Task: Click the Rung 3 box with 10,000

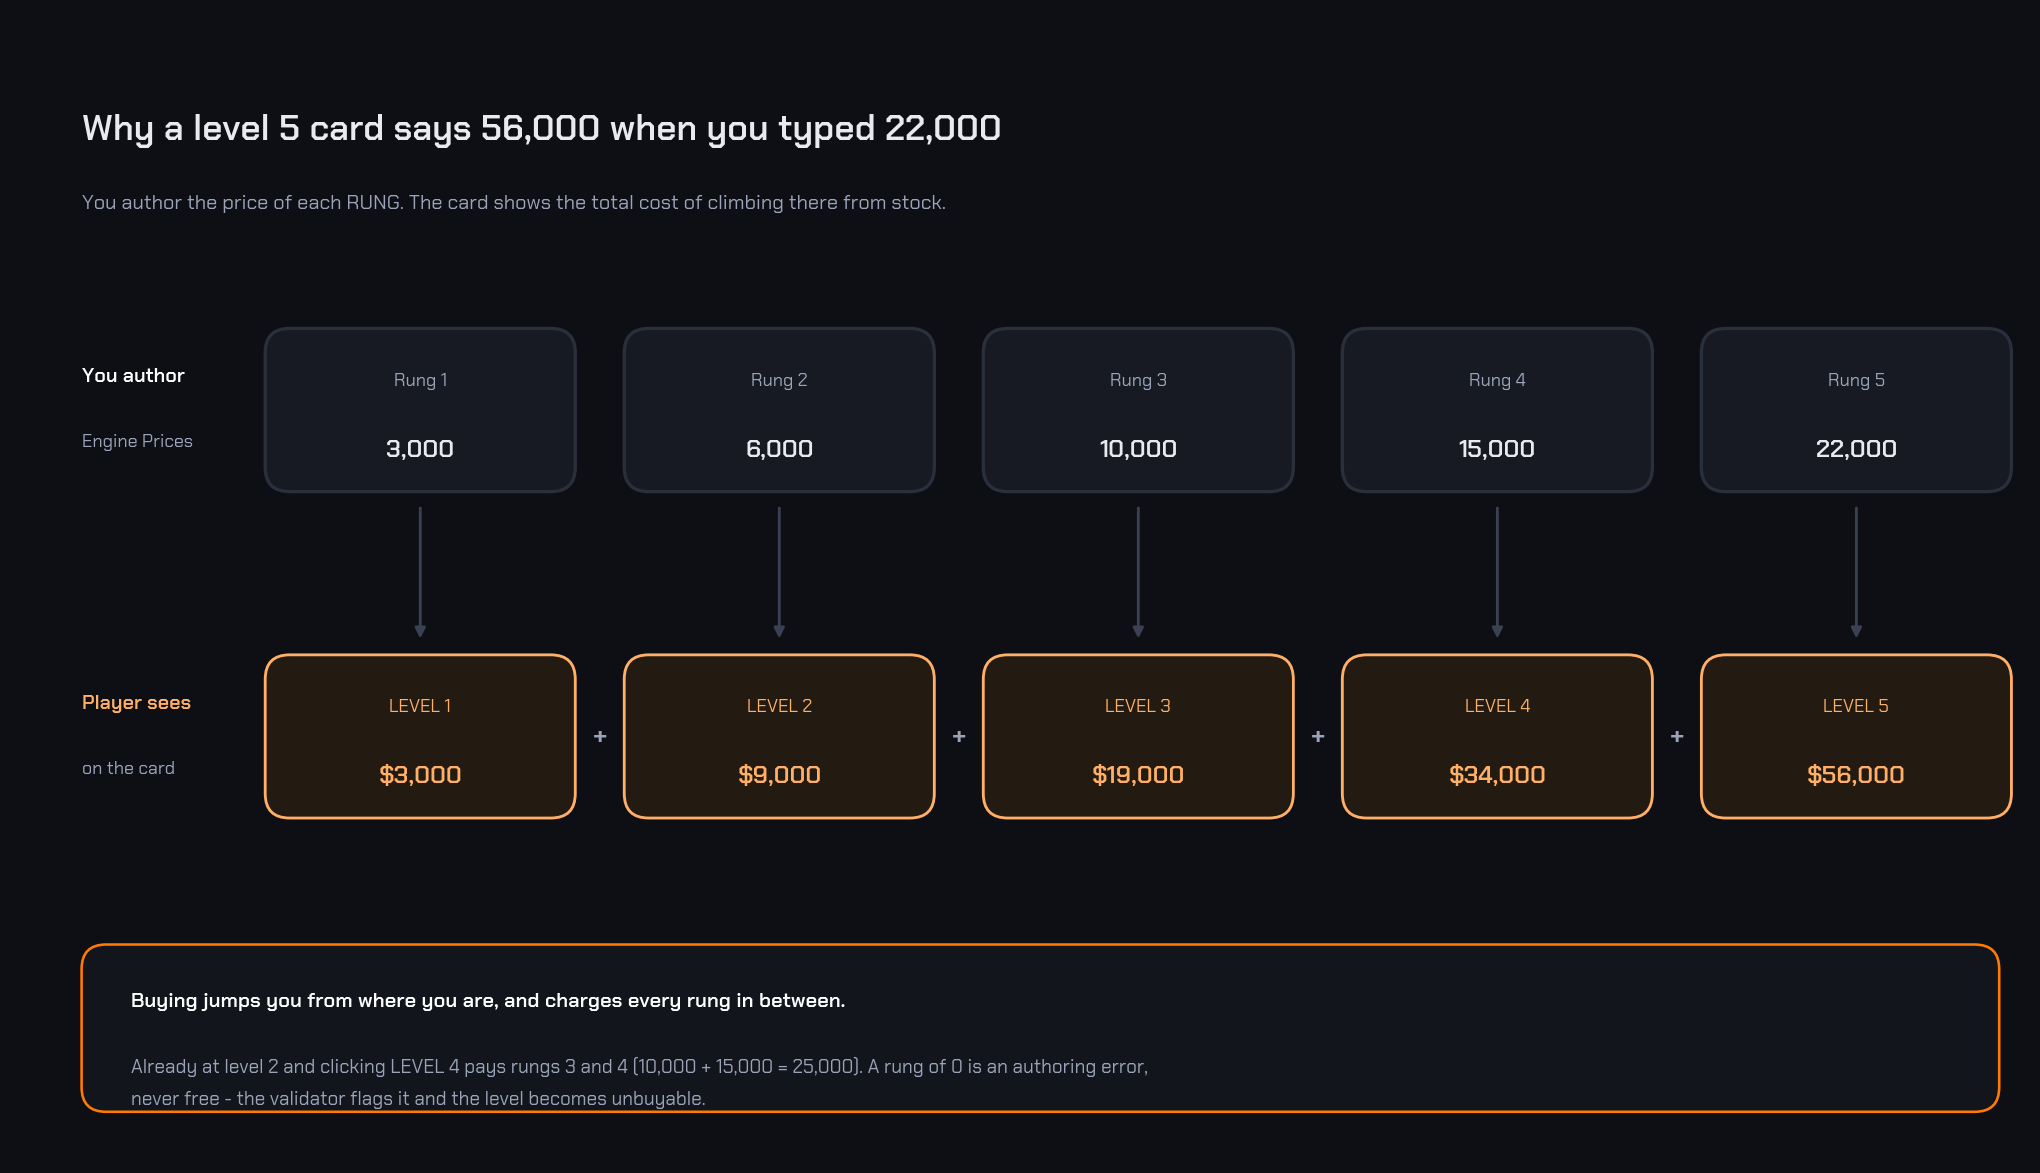Action: pyautogui.click(x=1138, y=410)
